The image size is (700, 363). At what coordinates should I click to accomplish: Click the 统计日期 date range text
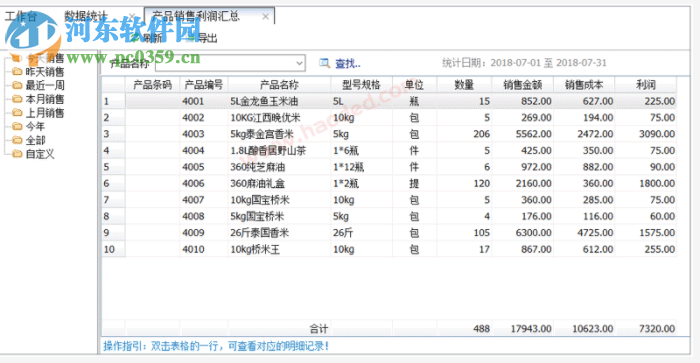[524, 63]
